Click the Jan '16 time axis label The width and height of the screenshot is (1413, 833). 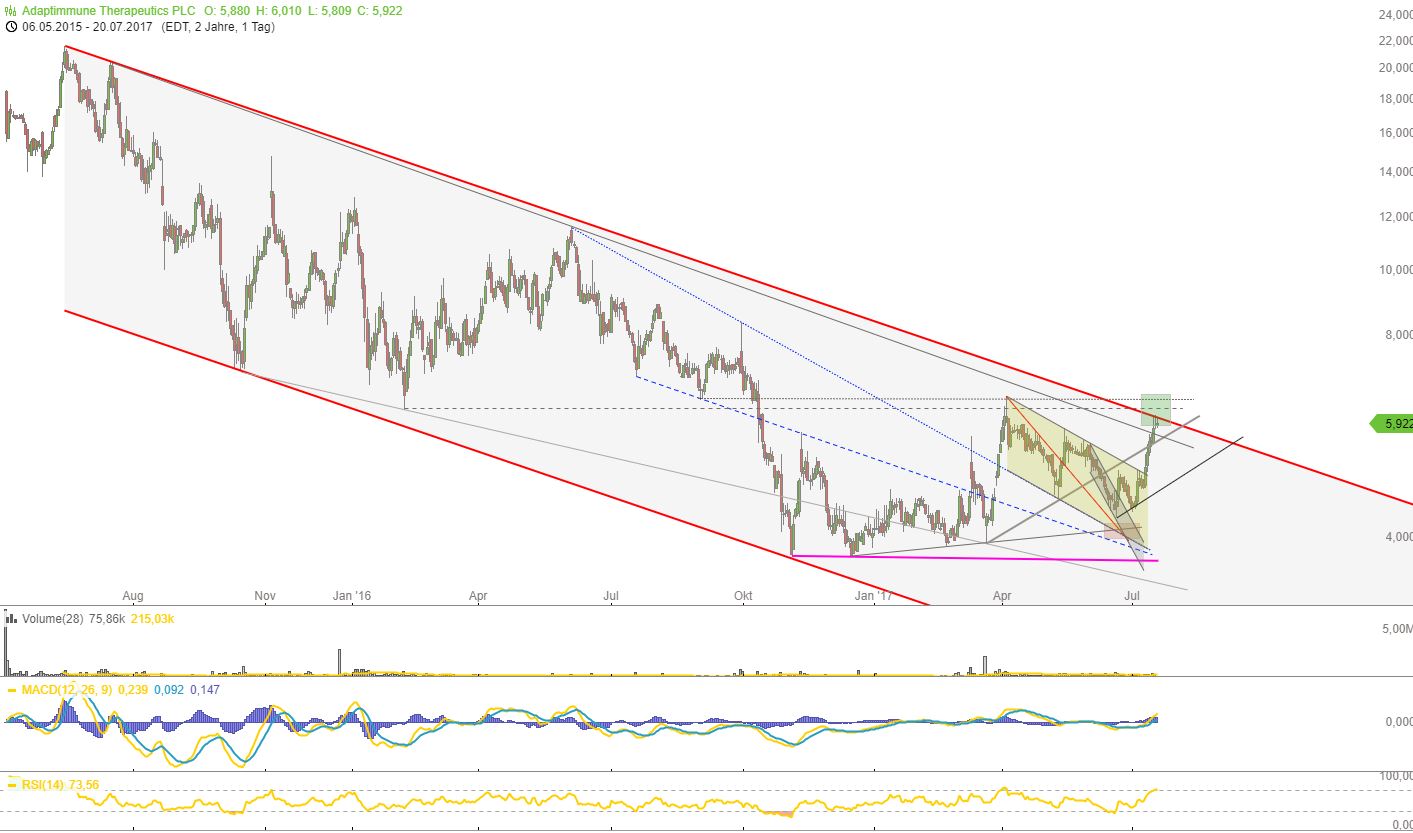coord(352,596)
